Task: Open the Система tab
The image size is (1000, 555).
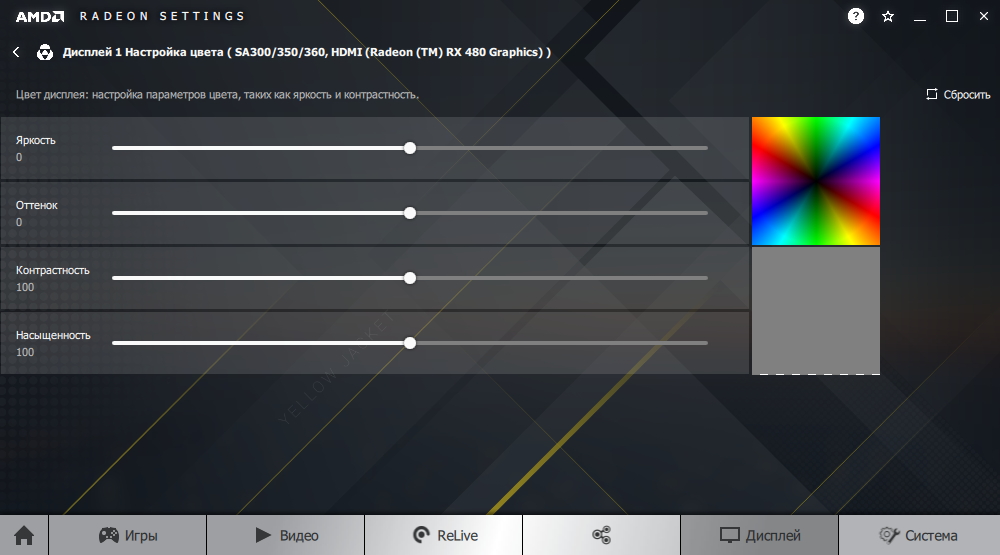Action: coord(919,535)
